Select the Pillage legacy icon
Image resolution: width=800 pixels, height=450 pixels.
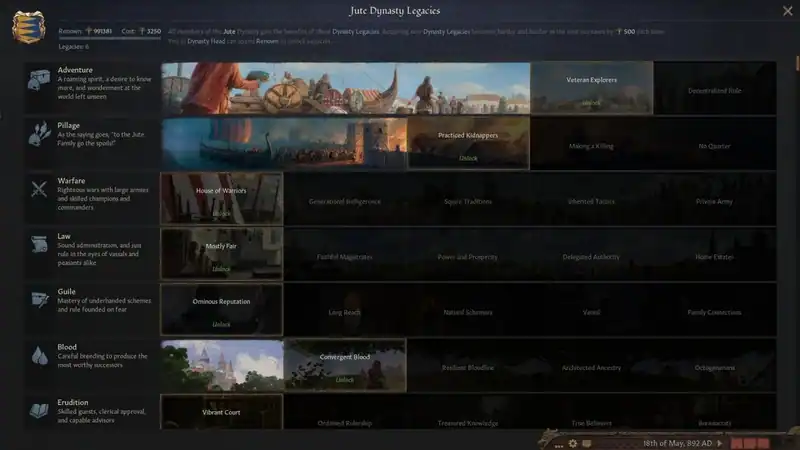click(x=39, y=134)
